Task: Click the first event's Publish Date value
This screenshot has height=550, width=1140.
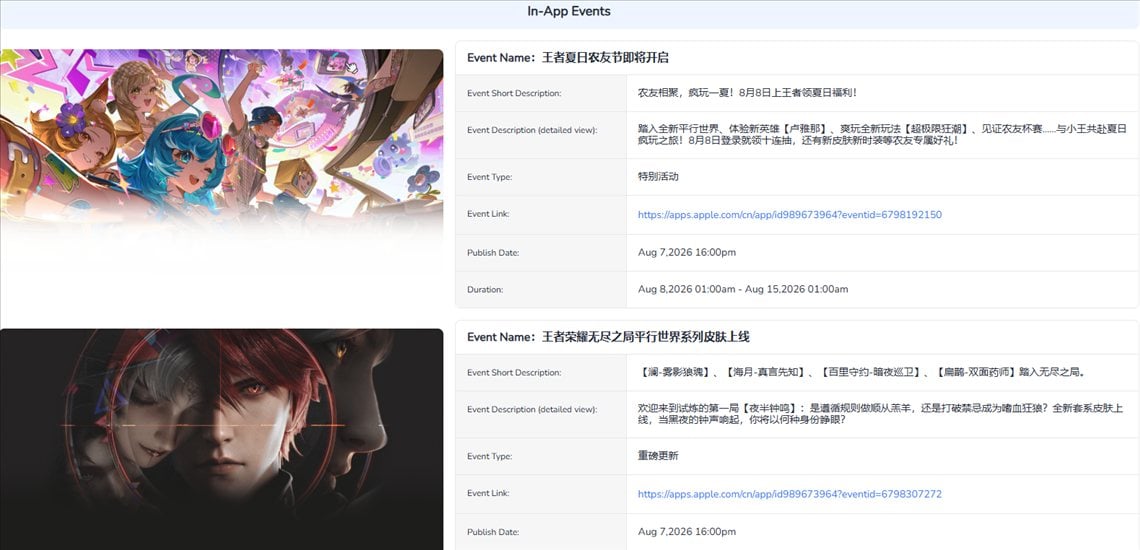Action: tap(687, 252)
